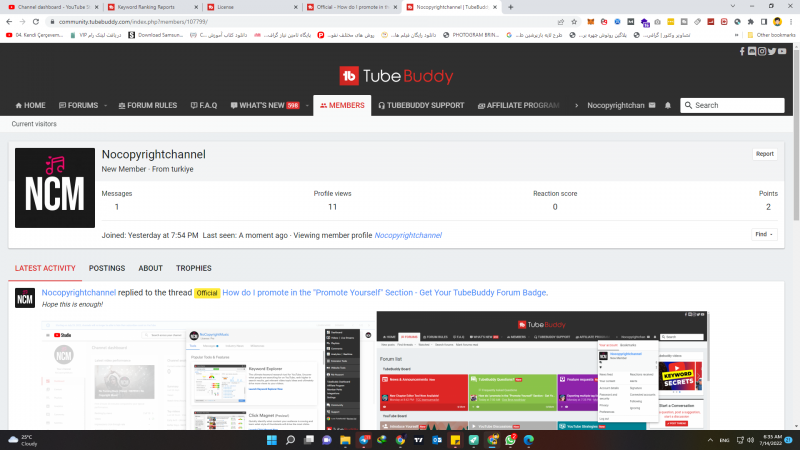The height and width of the screenshot is (450, 800).
Task: Open the Twitter social icon in header
Action: pyautogui.click(x=771, y=51)
